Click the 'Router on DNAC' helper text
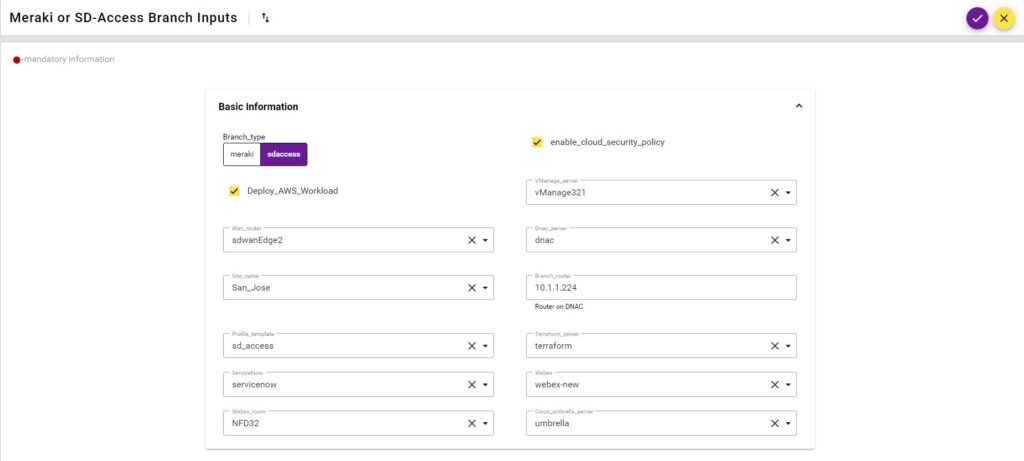 tap(558, 306)
